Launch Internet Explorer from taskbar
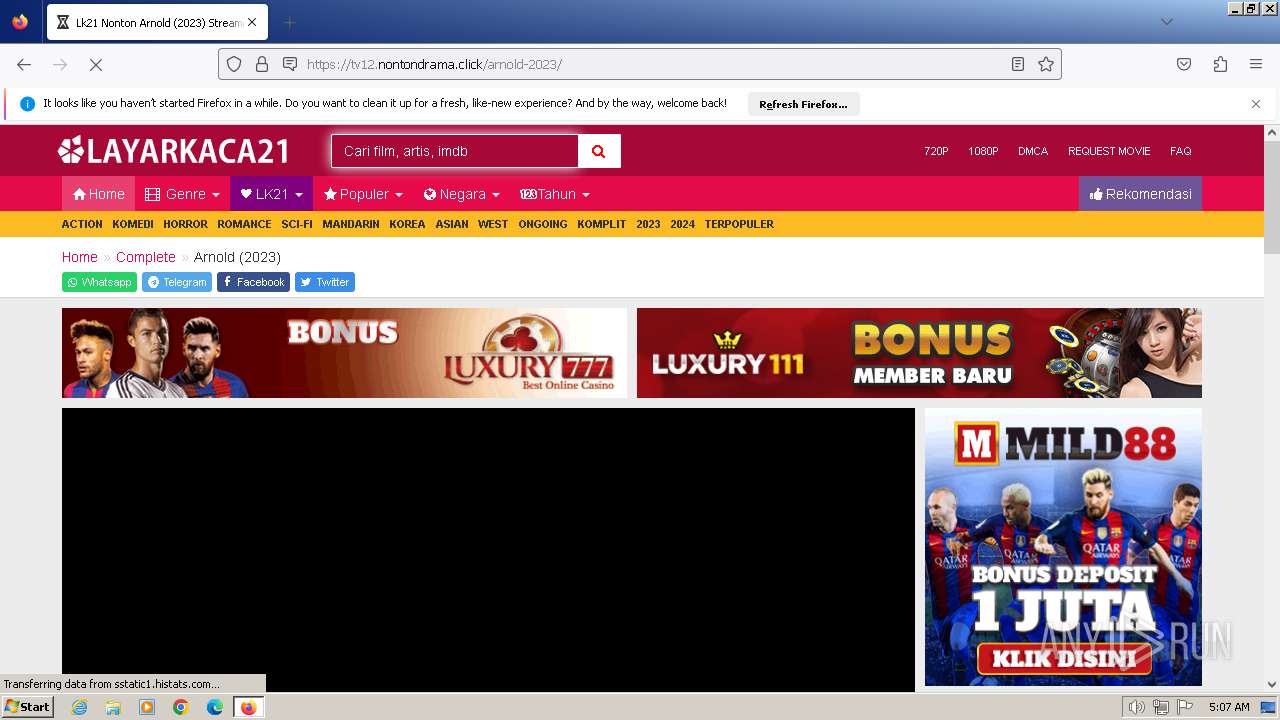Image resolution: width=1280 pixels, height=720 pixels. pos(79,707)
